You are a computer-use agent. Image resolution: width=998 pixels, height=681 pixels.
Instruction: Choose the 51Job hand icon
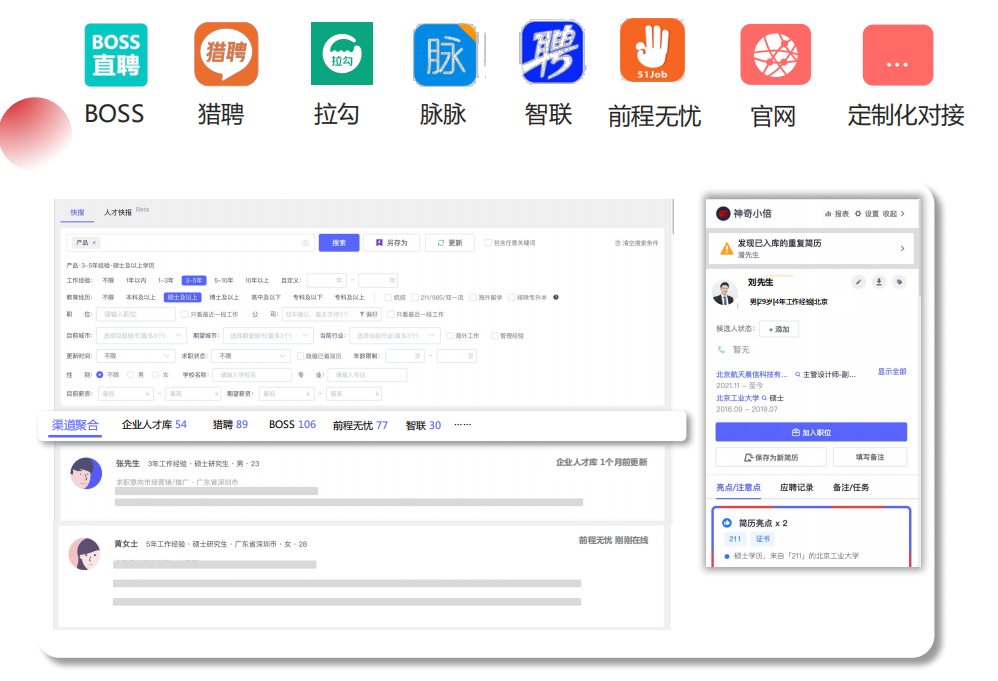[x=652, y=50]
